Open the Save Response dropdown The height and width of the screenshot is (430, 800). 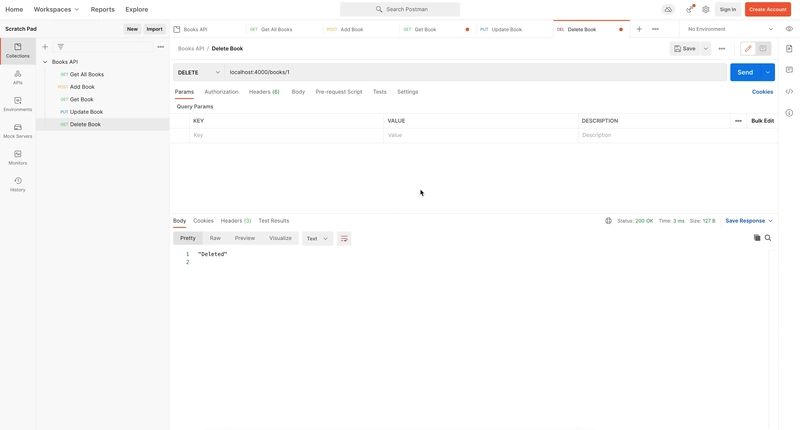[749, 221]
